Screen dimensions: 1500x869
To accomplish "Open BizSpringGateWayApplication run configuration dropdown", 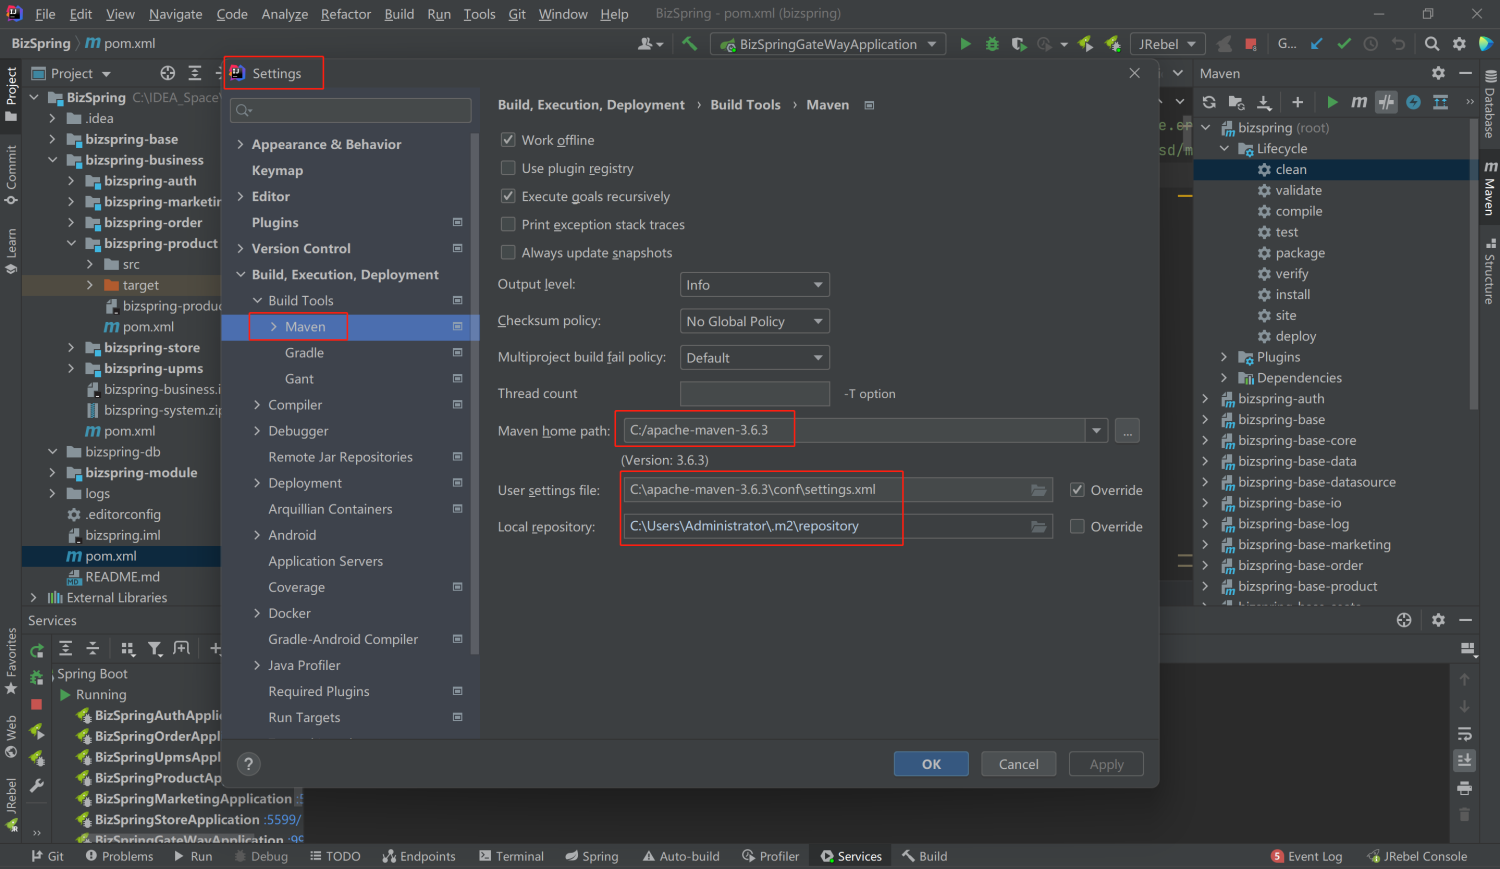I will click(828, 44).
